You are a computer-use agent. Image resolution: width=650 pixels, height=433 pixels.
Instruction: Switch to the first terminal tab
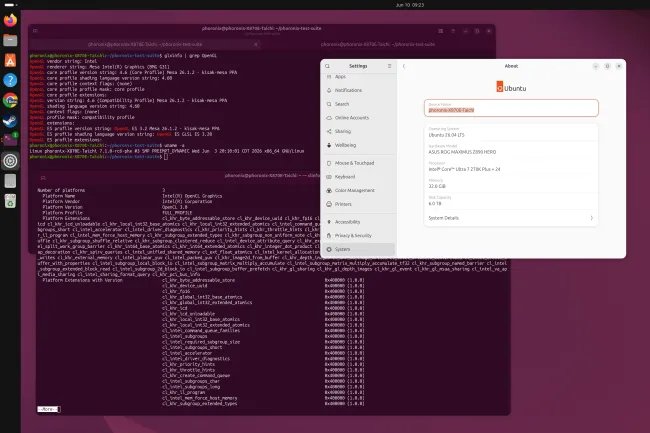pyautogui.click(x=145, y=44)
